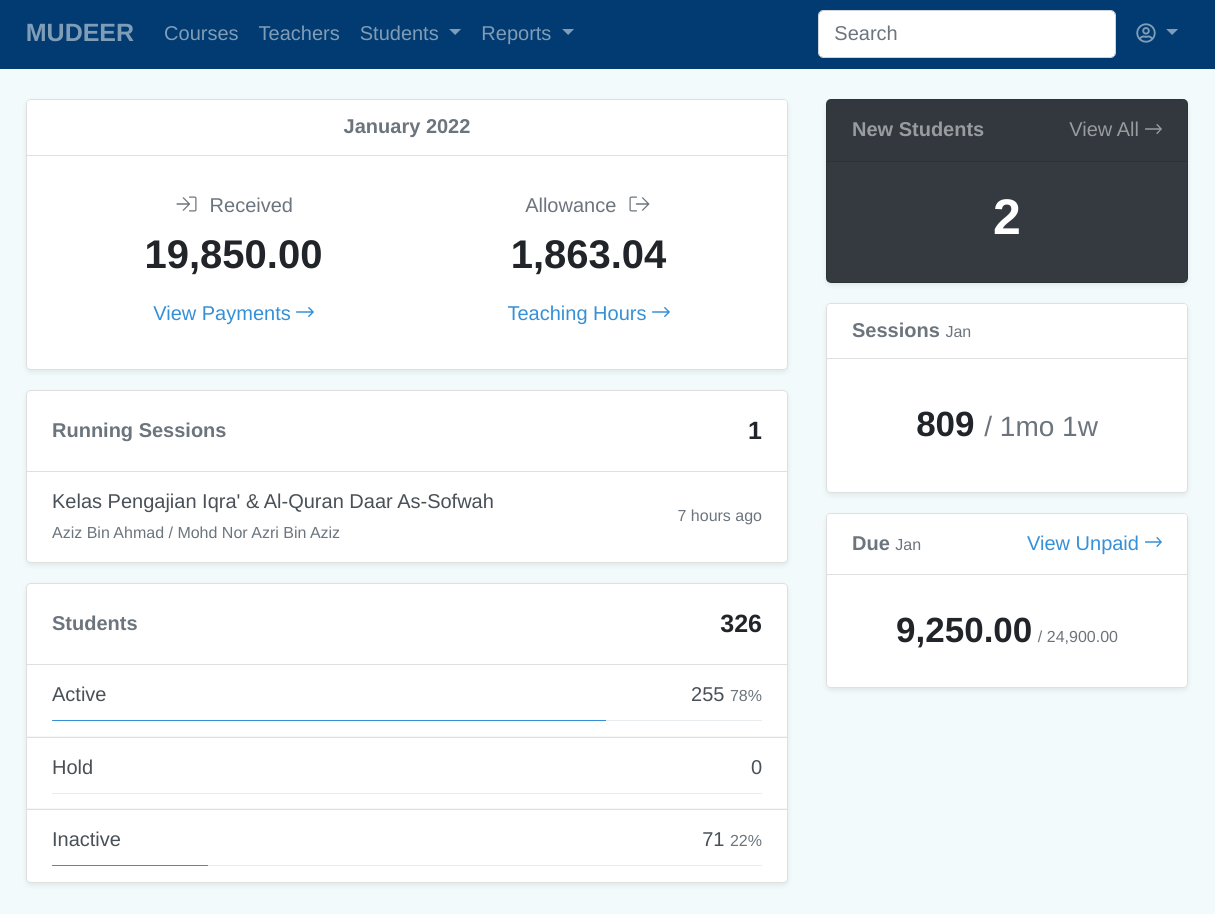Open the Kelas Pengajian Iqra' running session
The image size is (1215, 914).
click(x=273, y=502)
